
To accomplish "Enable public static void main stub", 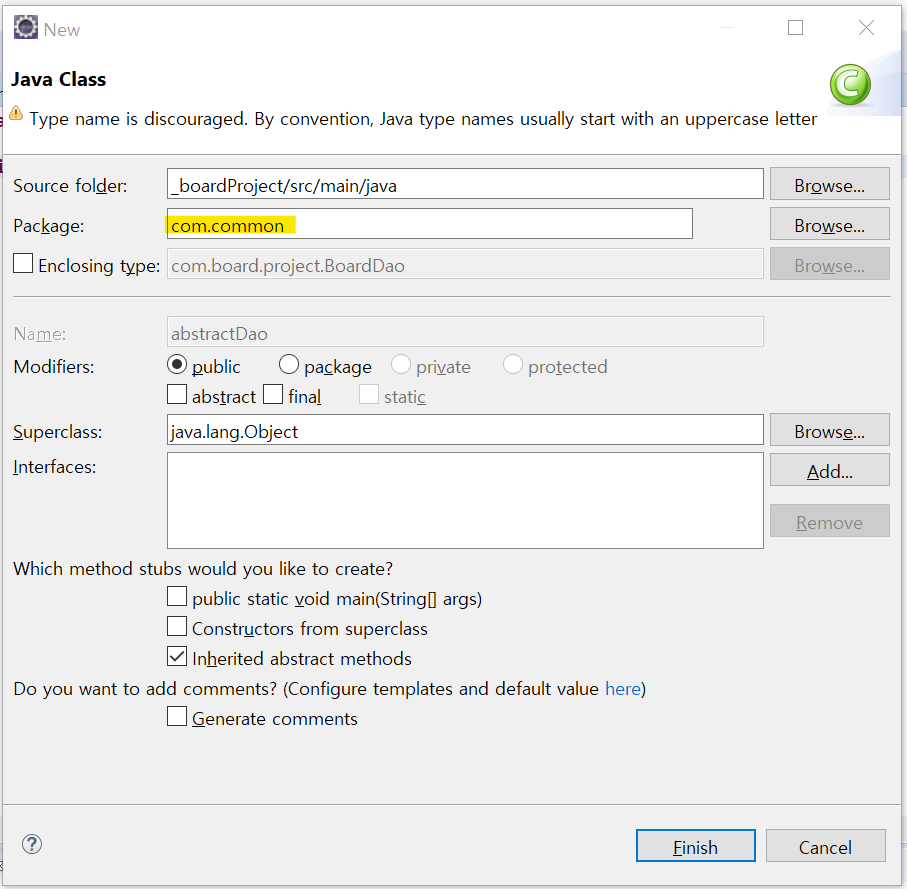I will pos(177,596).
